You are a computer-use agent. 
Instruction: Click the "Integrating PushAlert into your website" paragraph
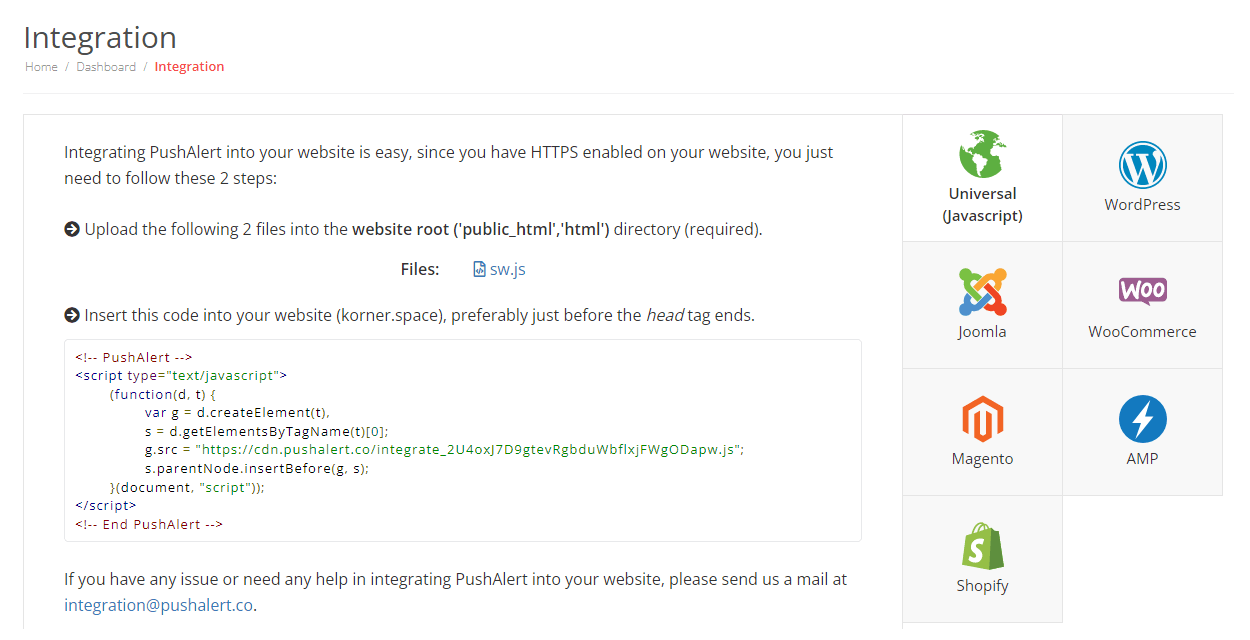coord(449,165)
